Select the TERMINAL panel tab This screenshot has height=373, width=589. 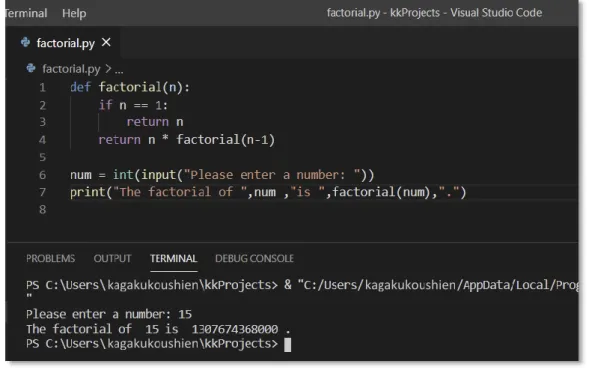click(174, 258)
